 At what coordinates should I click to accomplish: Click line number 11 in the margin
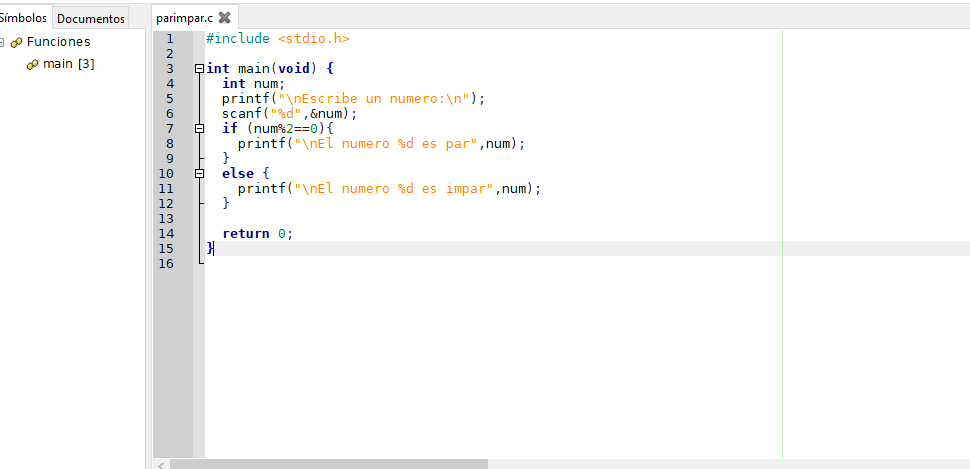tap(166, 189)
